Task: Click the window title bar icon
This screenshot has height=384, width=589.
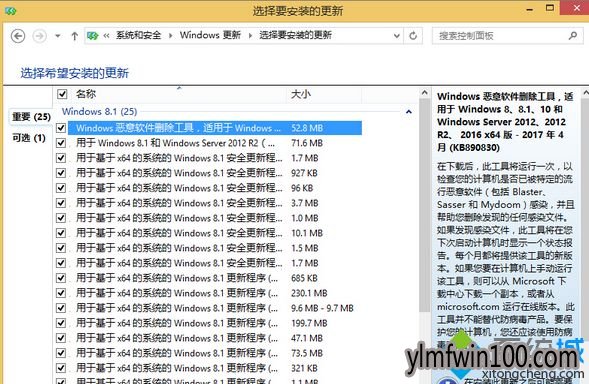Action: [11, 11]
